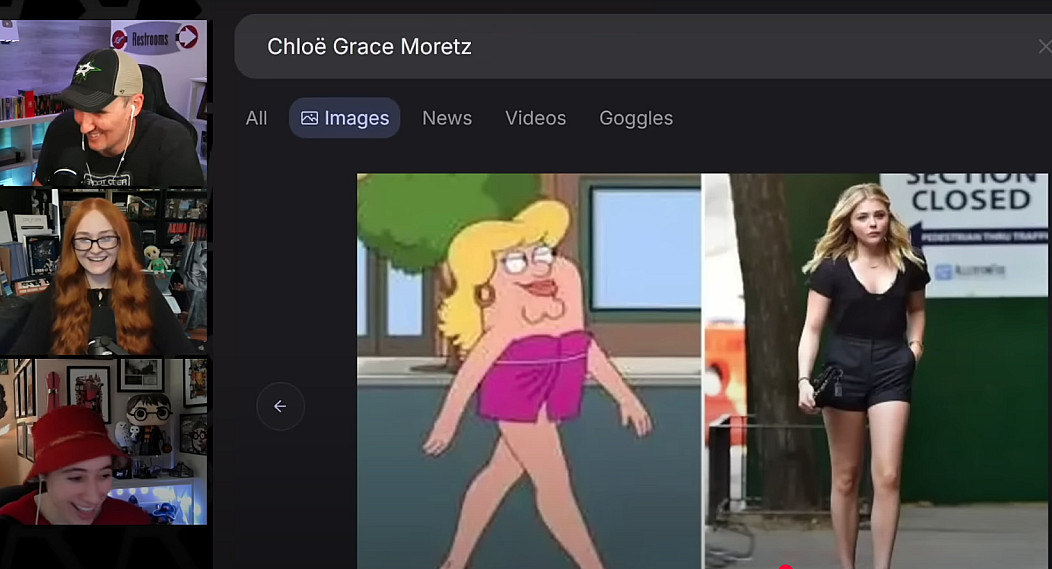The image size is (1052, 569).
Task: Open the News tab
Action: [x=447, y=118]
